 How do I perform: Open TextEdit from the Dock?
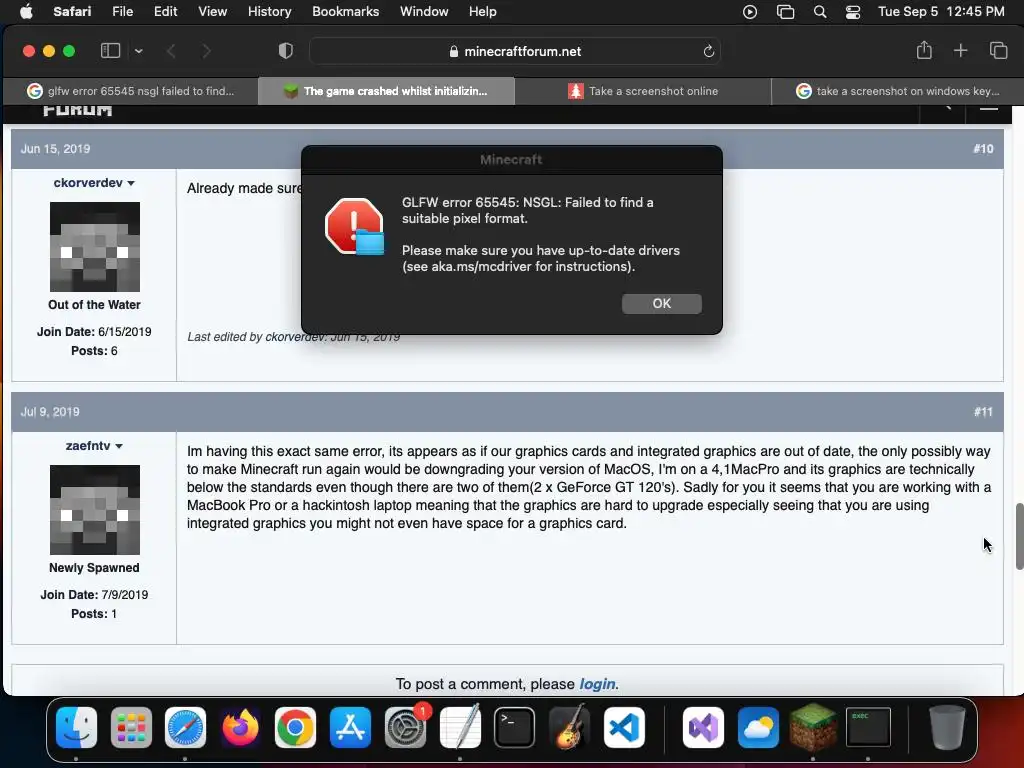(460, 727)
